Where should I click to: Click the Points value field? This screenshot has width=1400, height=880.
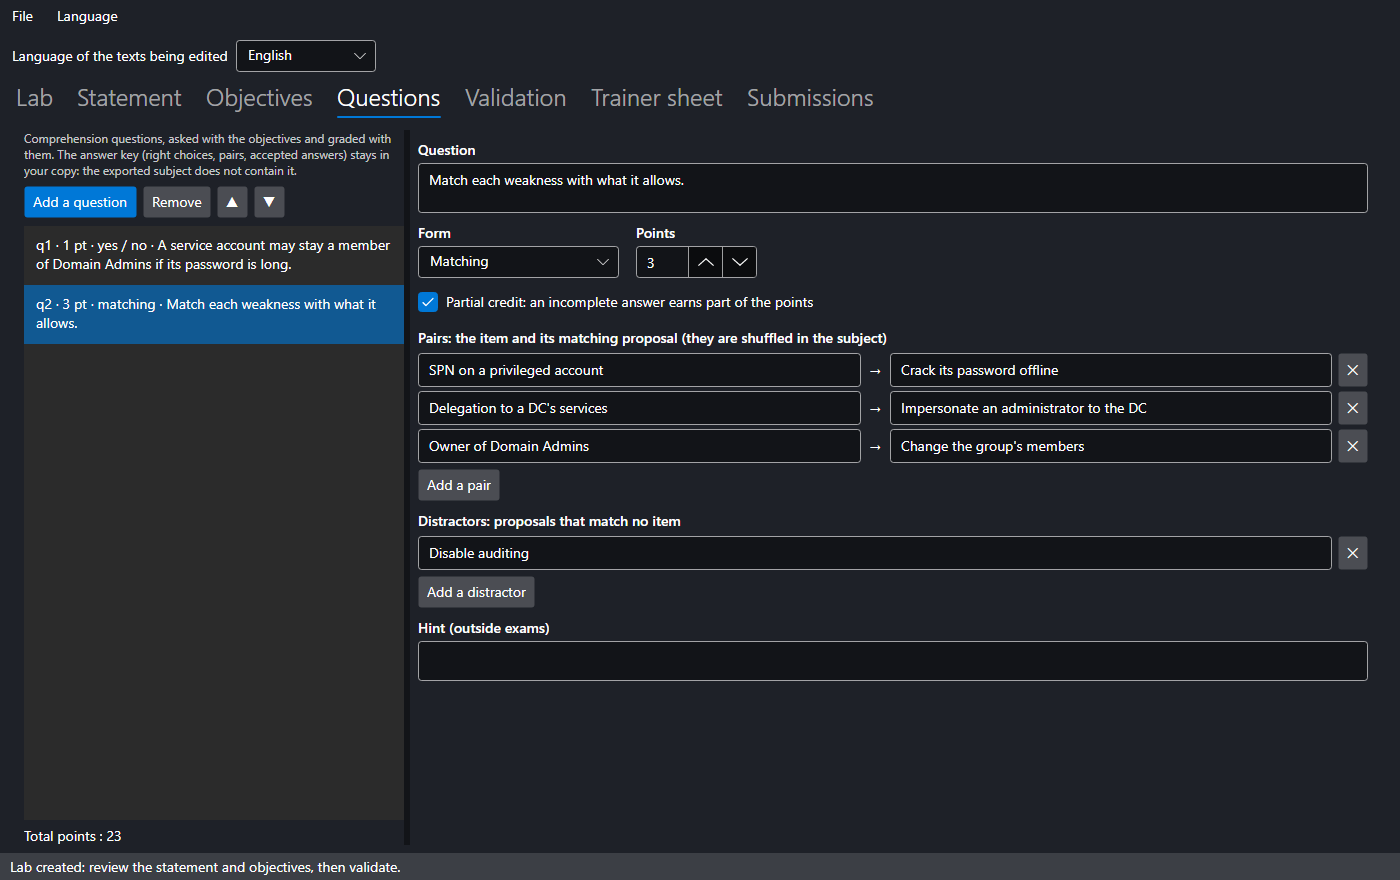point(662,262)
